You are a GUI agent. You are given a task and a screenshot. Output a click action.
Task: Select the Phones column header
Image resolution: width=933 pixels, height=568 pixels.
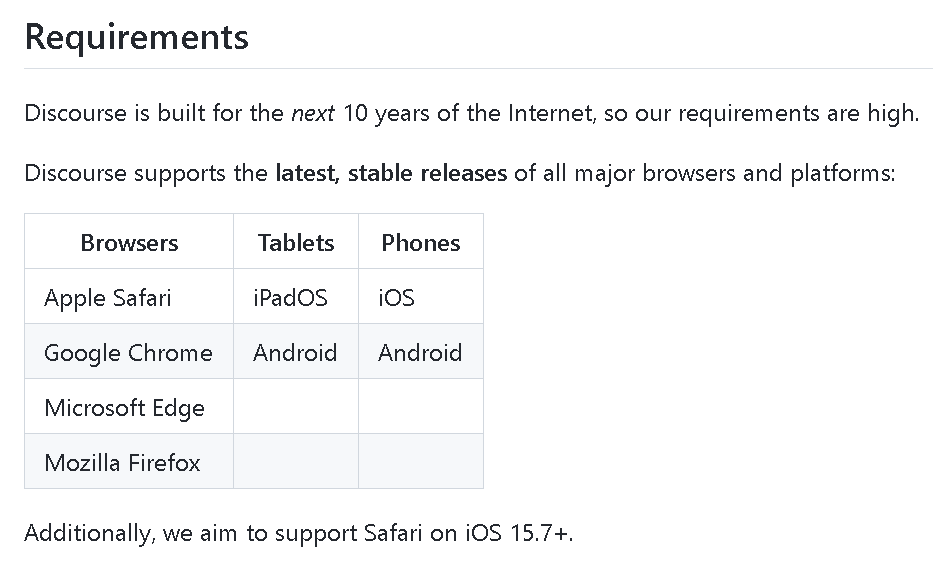coord(421,241)
